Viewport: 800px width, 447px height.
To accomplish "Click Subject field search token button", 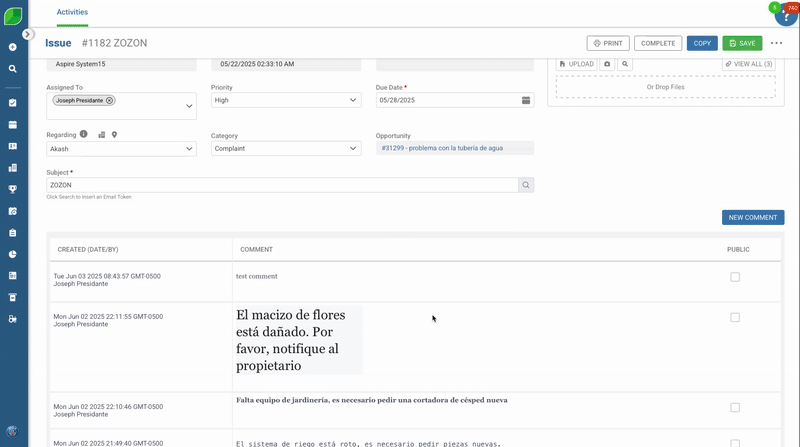I will click(x=526, y=185).
